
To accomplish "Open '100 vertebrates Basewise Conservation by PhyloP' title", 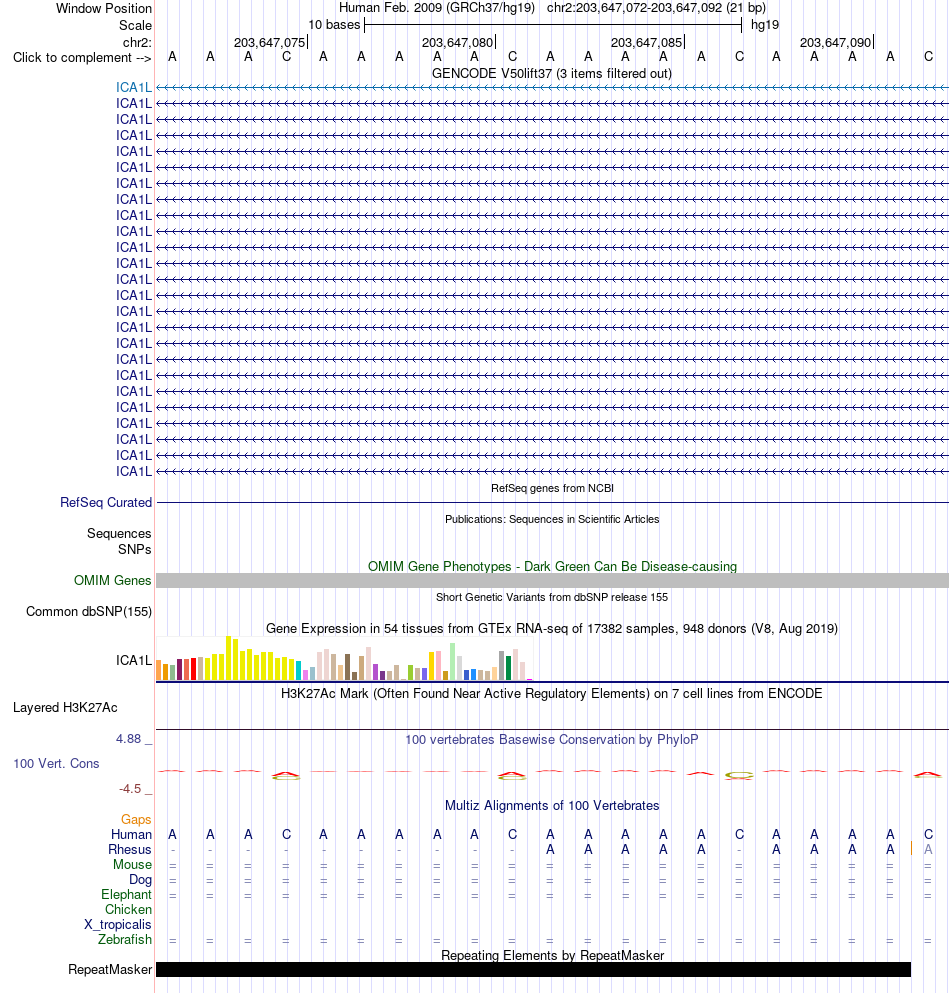I will point(552,739).
